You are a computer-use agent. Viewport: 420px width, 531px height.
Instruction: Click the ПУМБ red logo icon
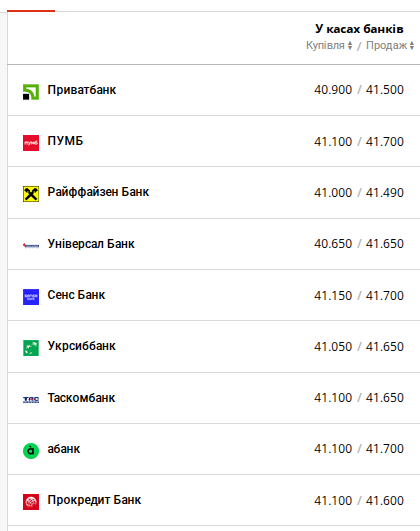31,143
